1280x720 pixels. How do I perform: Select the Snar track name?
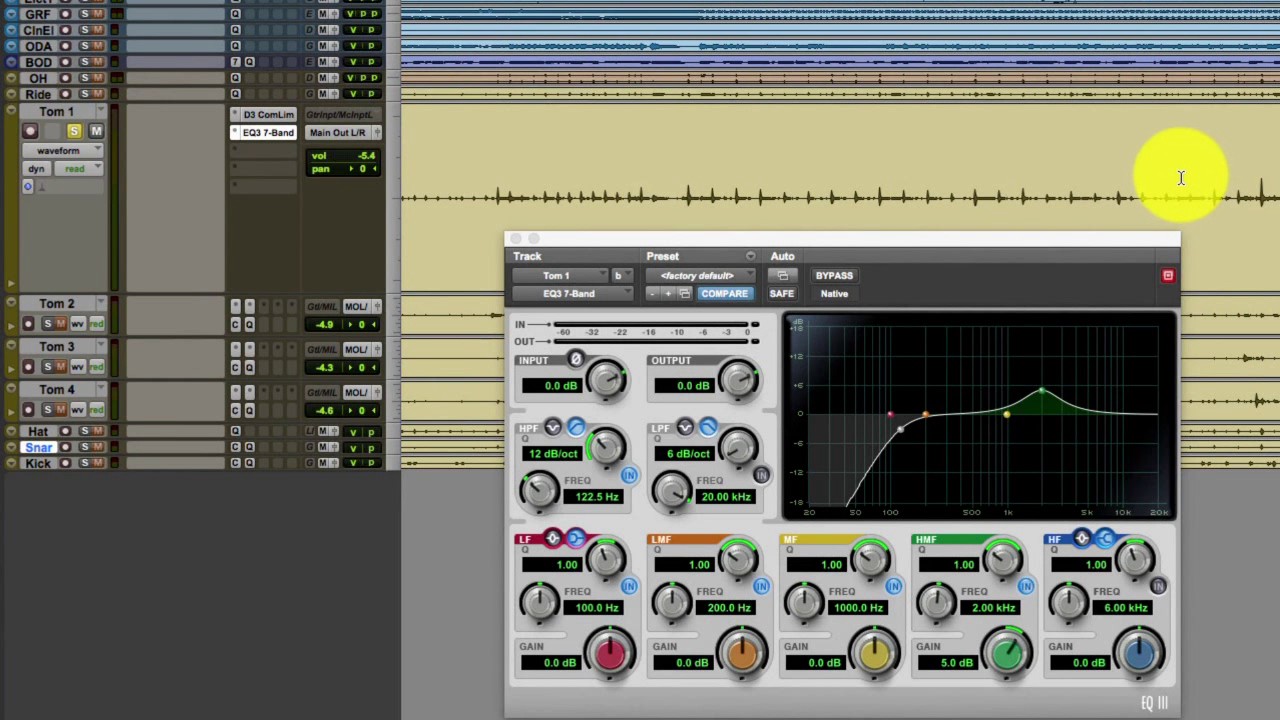pos(38,447)
